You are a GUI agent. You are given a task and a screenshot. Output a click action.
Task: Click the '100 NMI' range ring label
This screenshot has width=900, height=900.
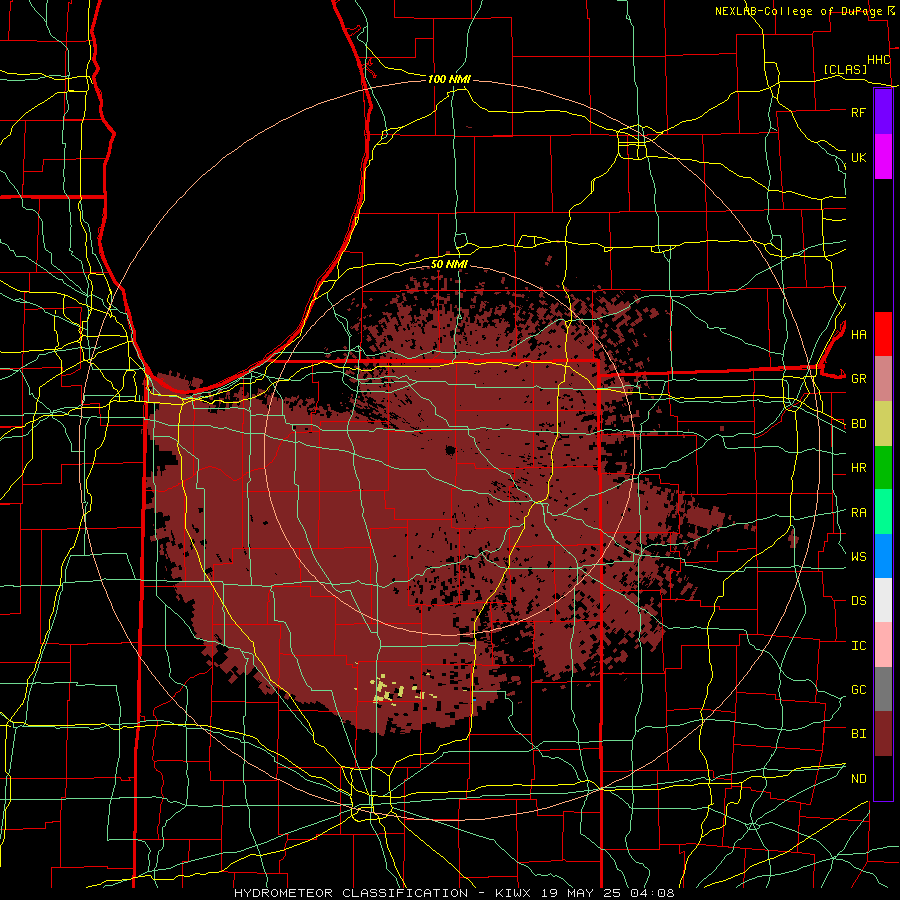449,79
